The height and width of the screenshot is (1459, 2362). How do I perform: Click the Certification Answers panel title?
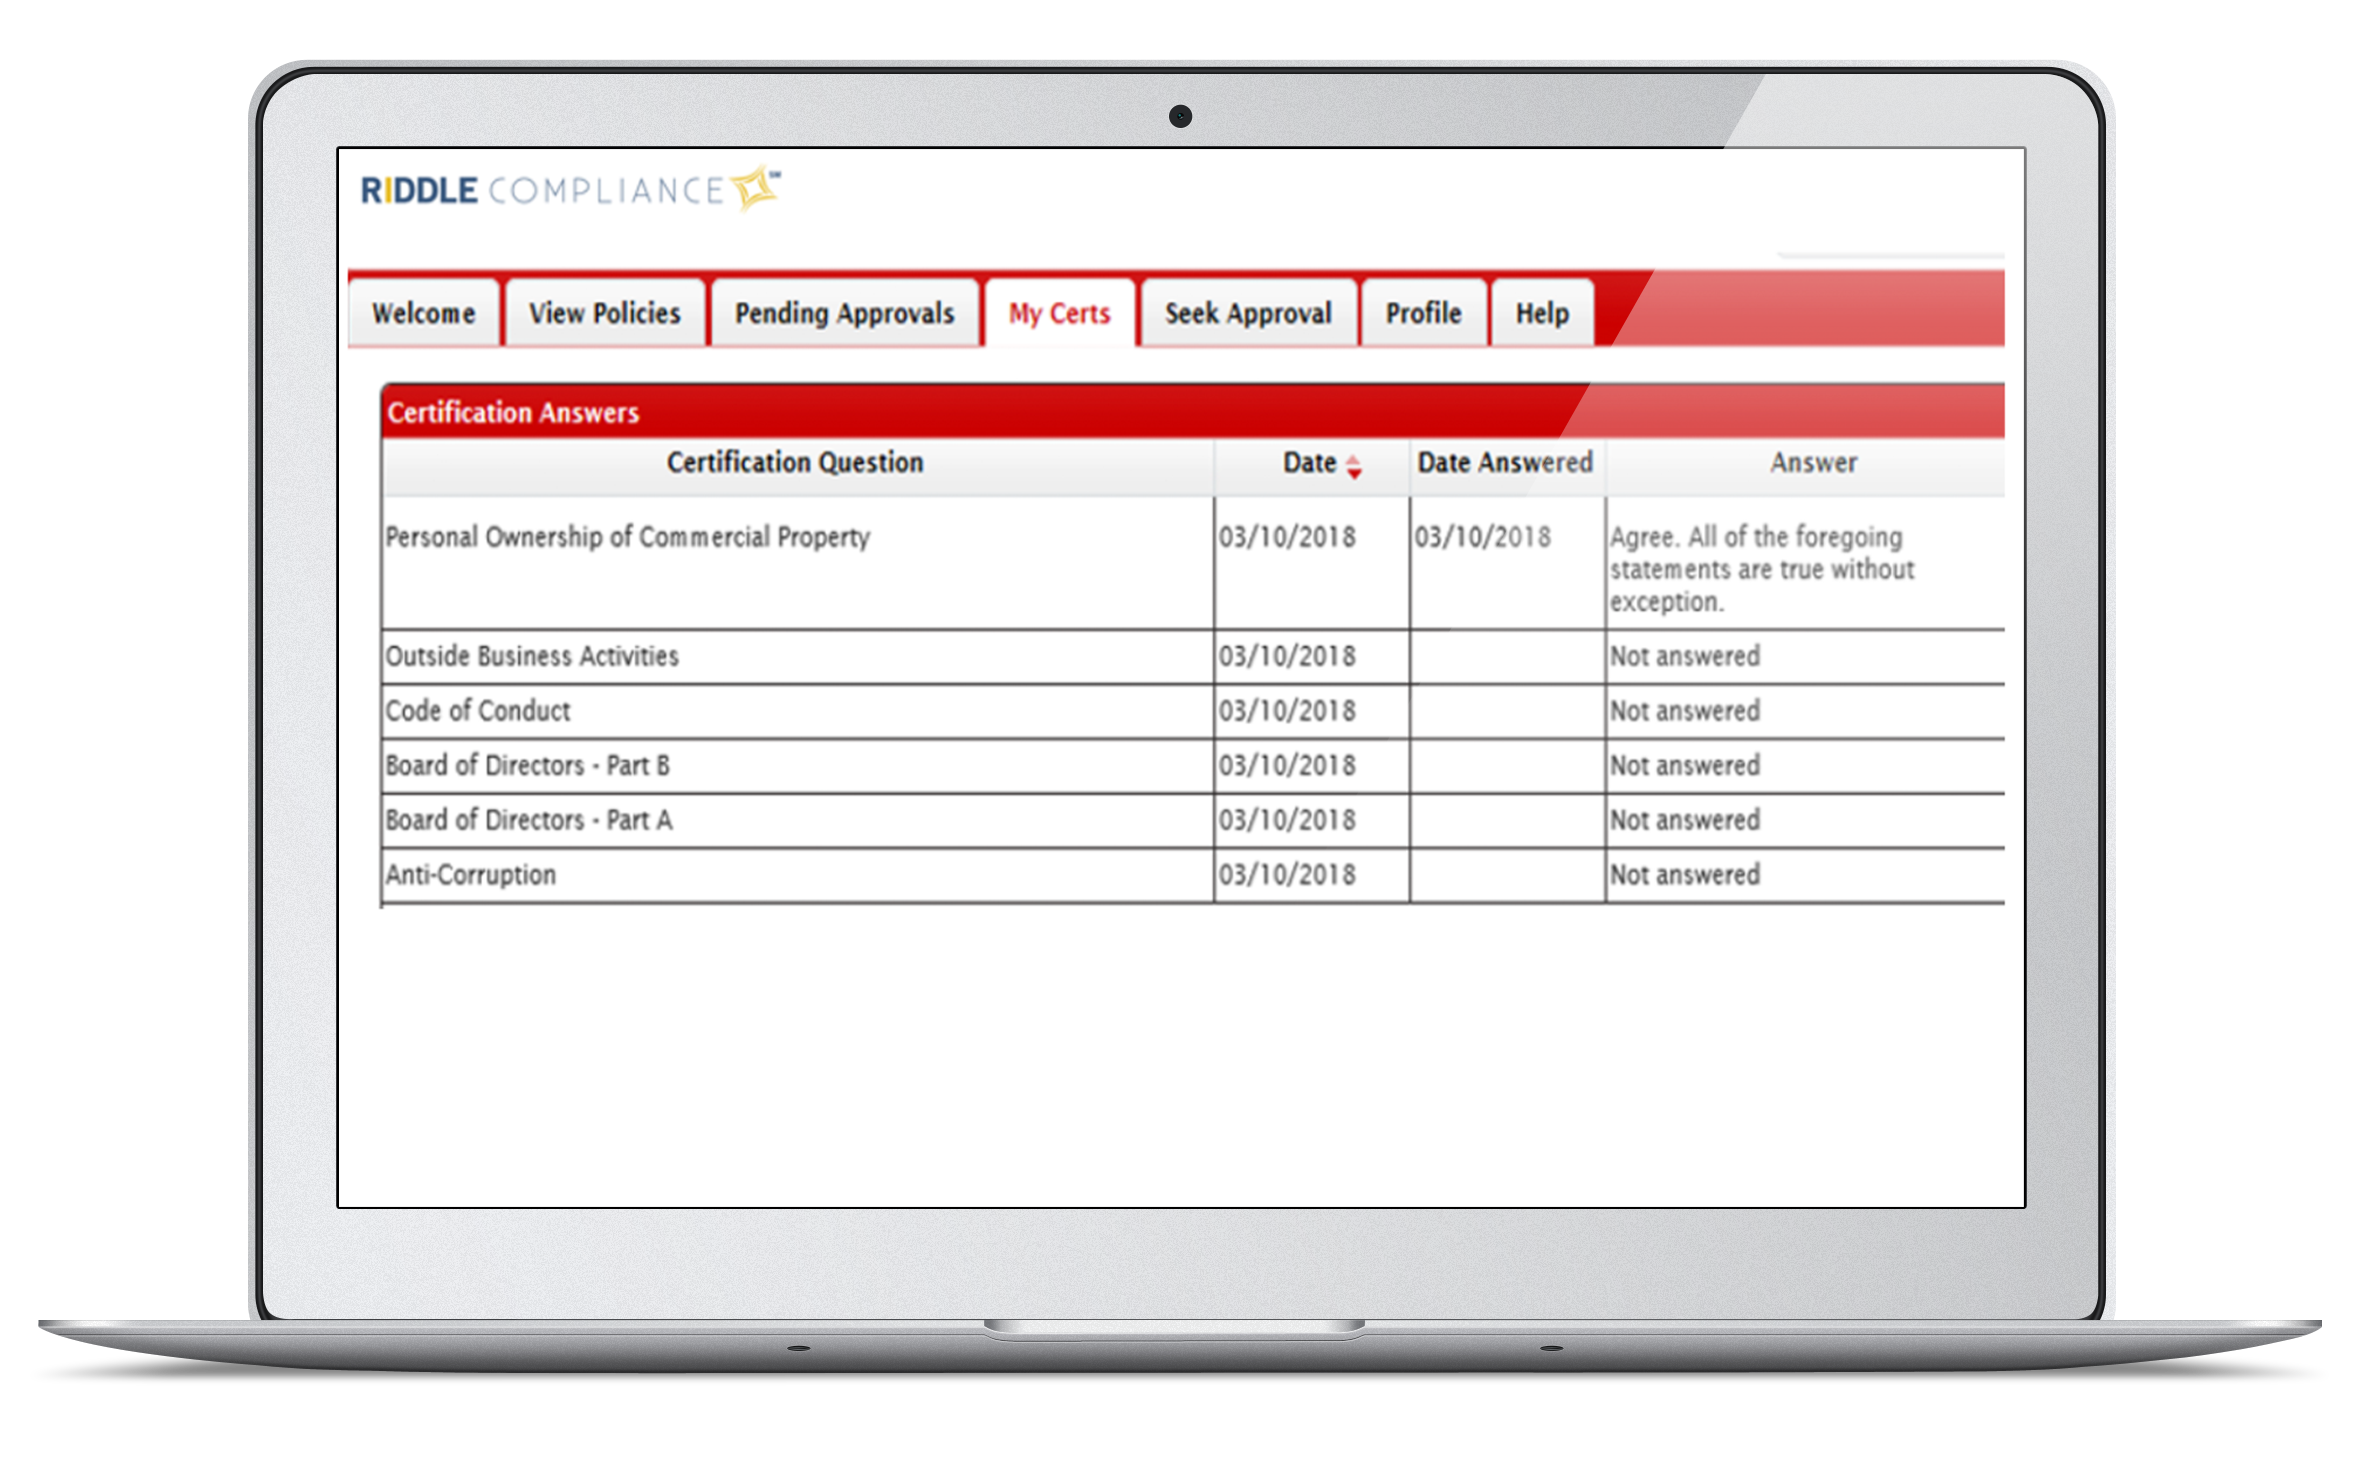(513, 413)
